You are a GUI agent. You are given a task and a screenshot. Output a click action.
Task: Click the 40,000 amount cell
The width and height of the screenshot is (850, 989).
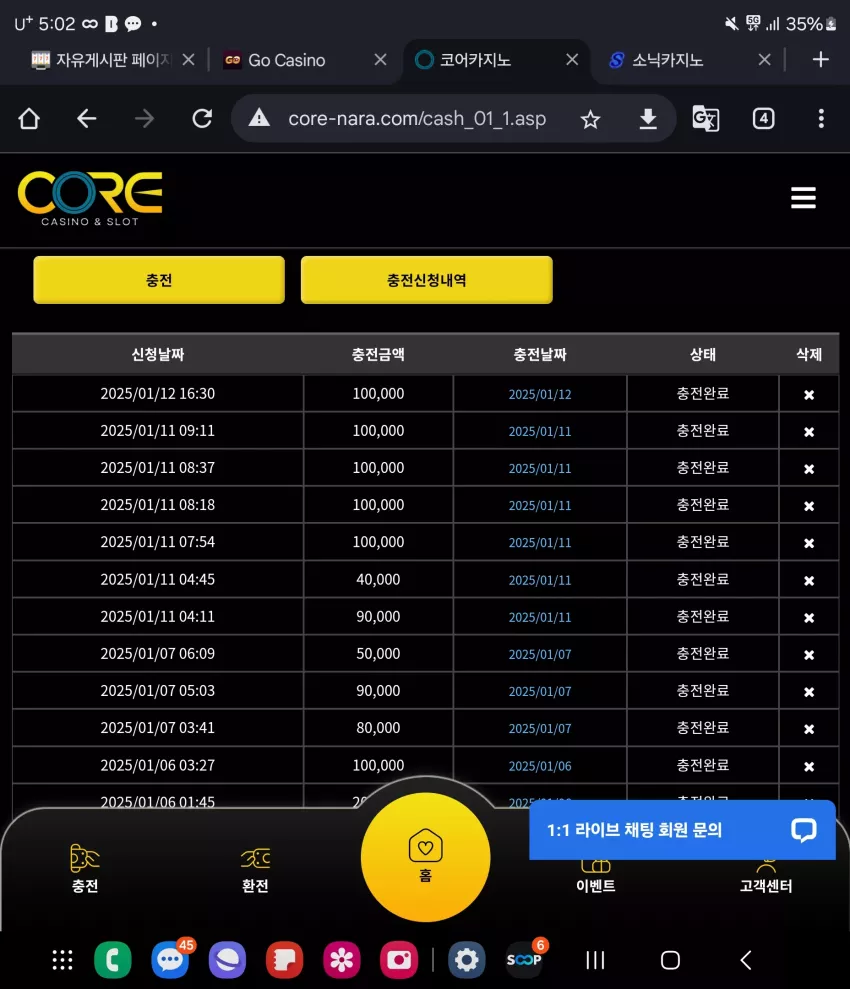click(x=378, y=579)
